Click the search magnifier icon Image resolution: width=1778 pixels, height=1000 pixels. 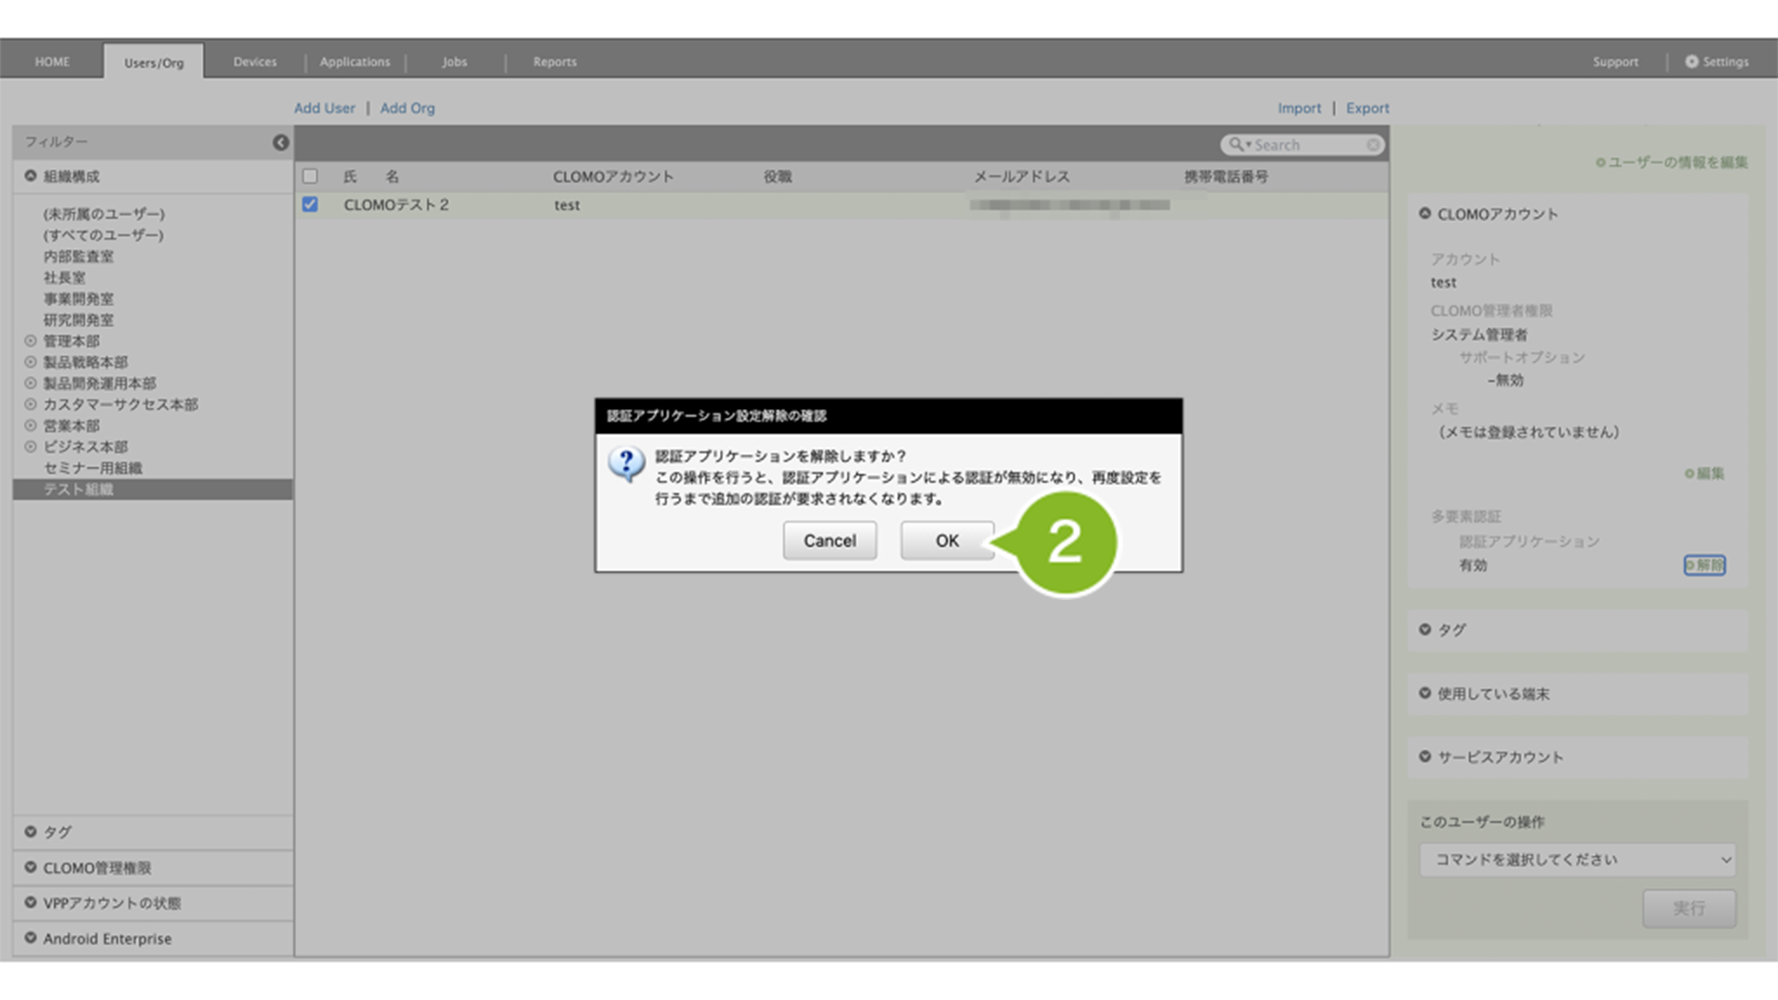point(1237,145)
